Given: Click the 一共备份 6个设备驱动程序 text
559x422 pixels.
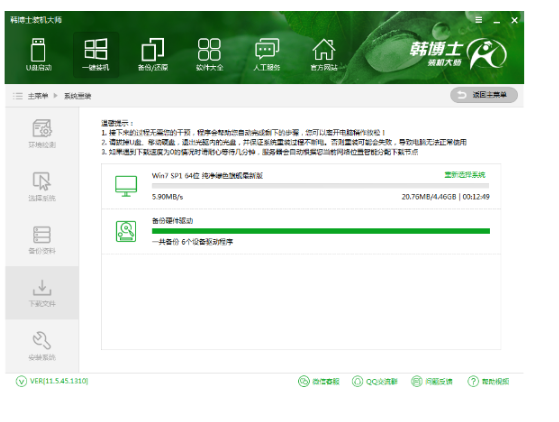Looking at the screenshot, I should [x=193, y=242].
